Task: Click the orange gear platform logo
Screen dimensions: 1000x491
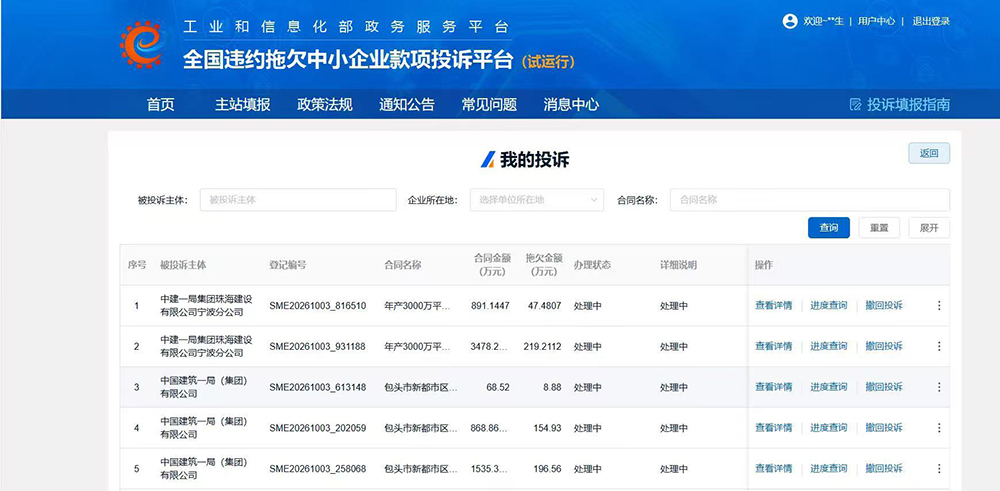Action: 141,44
